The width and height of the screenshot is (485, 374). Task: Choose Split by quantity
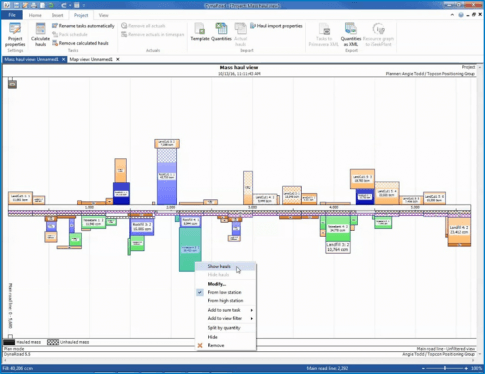(226, 328)
